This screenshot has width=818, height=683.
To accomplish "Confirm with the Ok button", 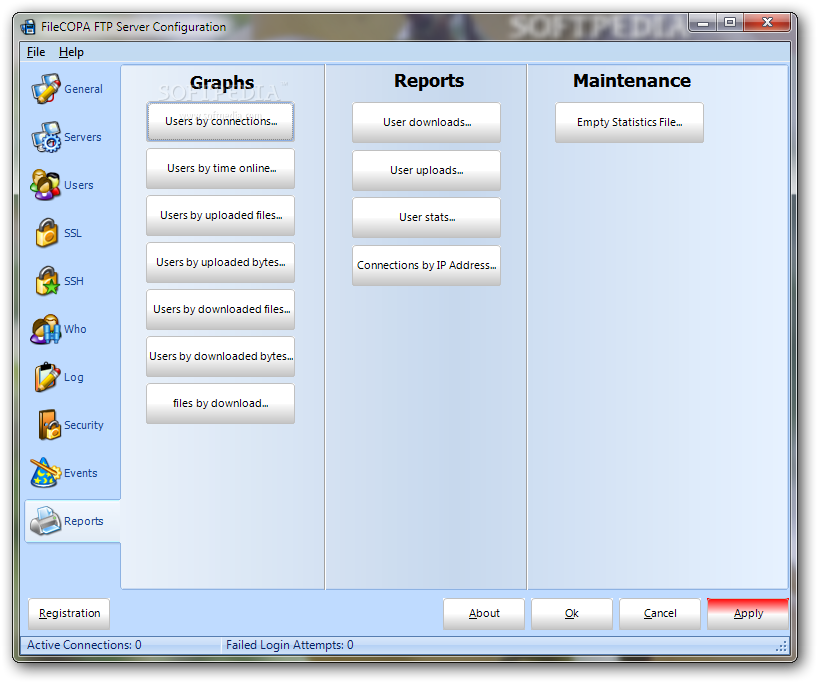I will (572, 614).
